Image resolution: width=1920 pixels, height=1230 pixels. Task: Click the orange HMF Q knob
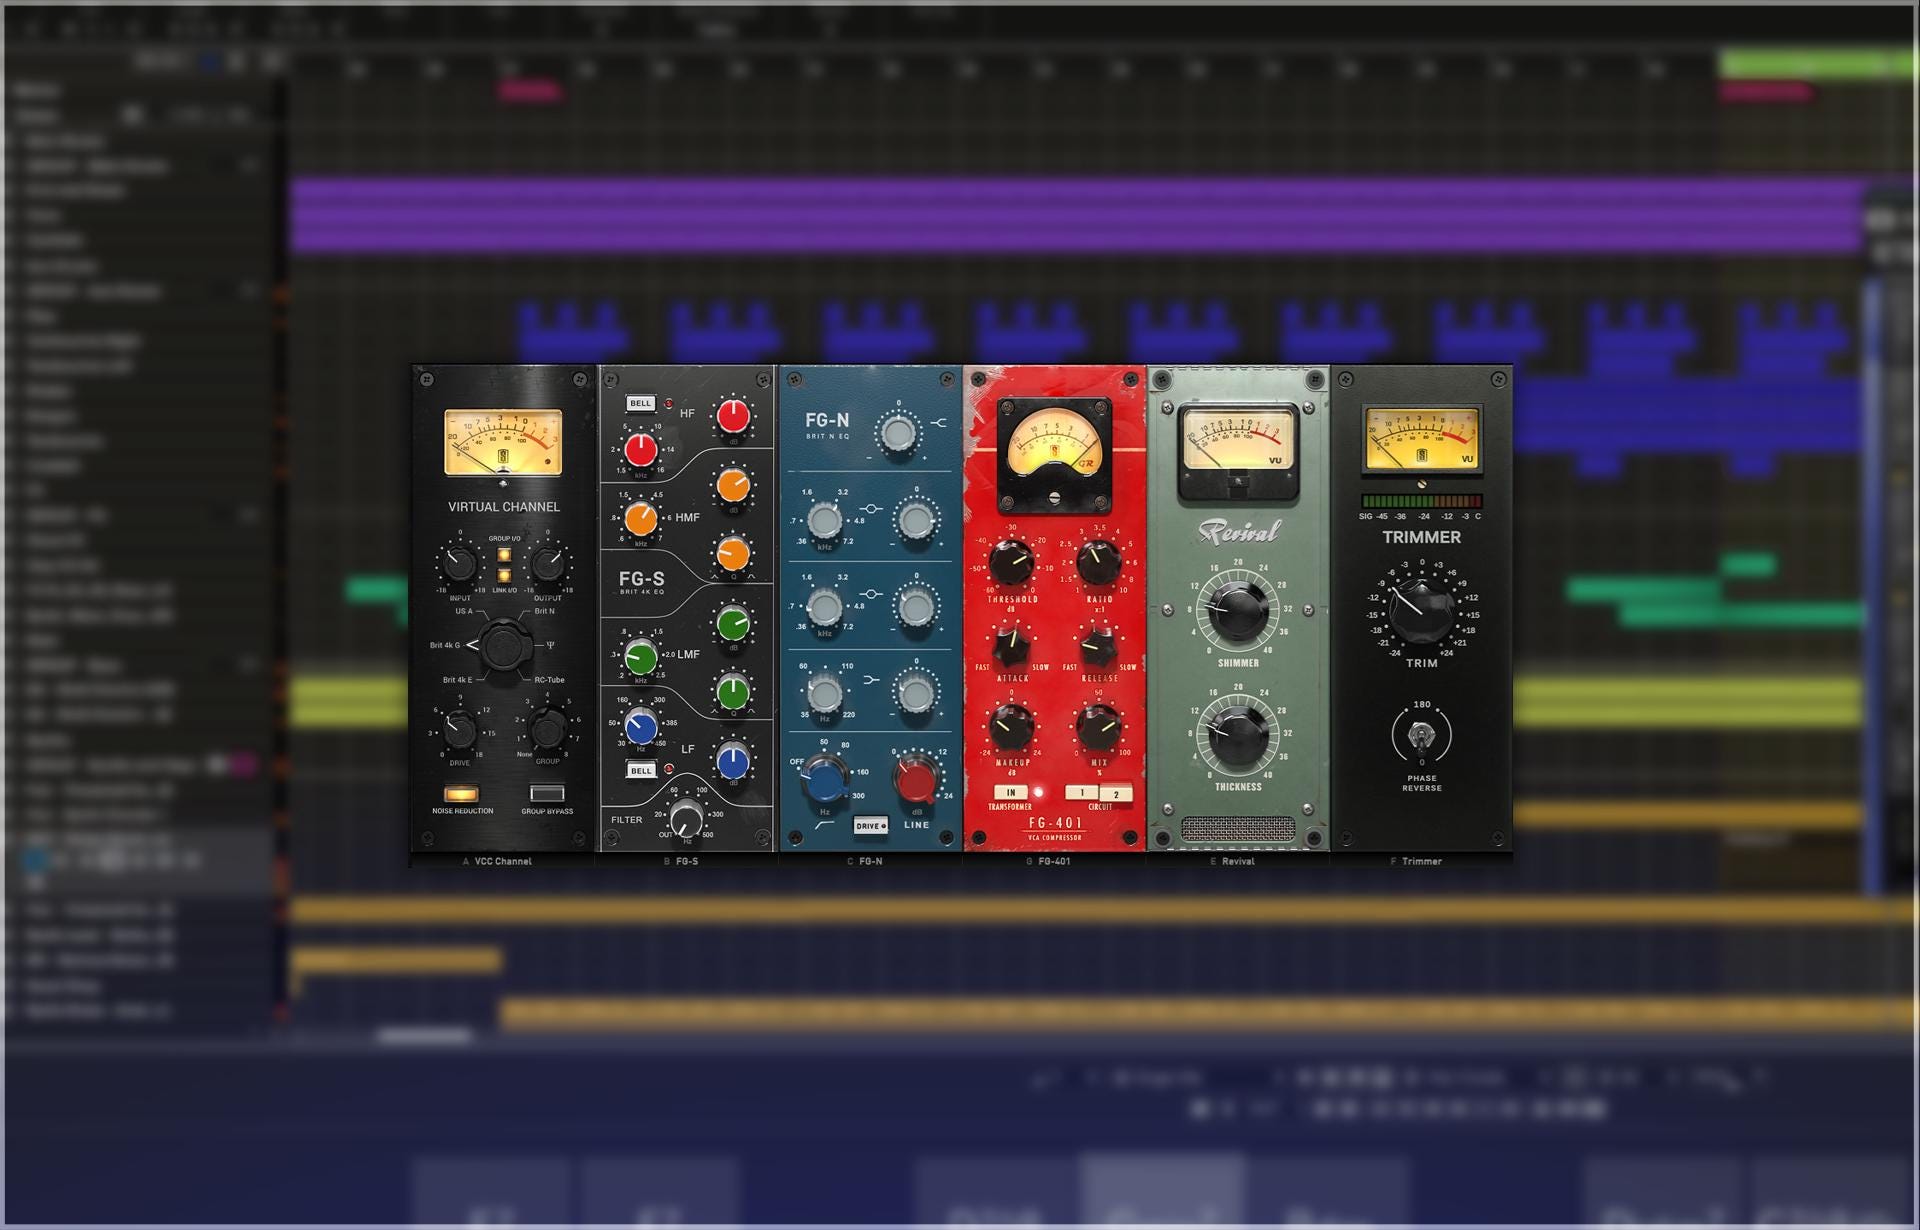pyautogui.click(x=733, y=553)
